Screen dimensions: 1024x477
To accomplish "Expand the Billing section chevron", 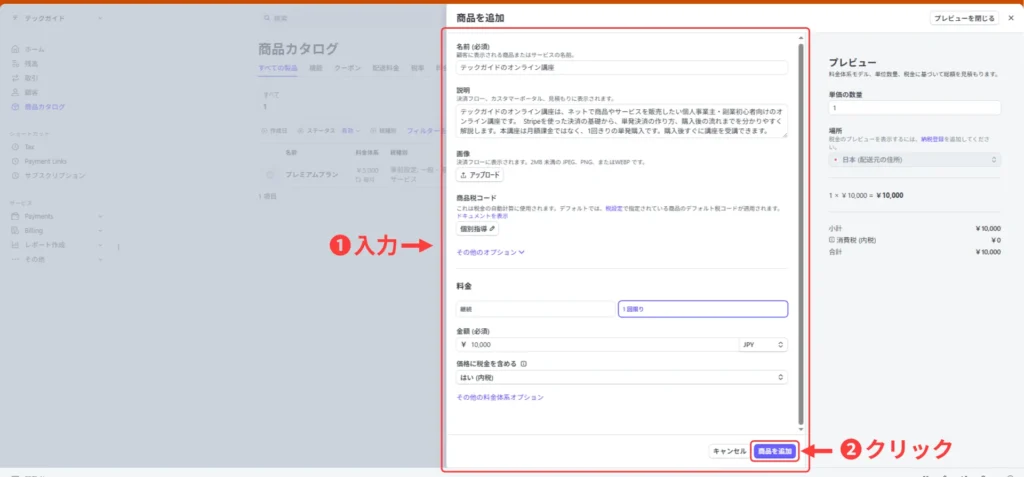I will coord(101,231).
